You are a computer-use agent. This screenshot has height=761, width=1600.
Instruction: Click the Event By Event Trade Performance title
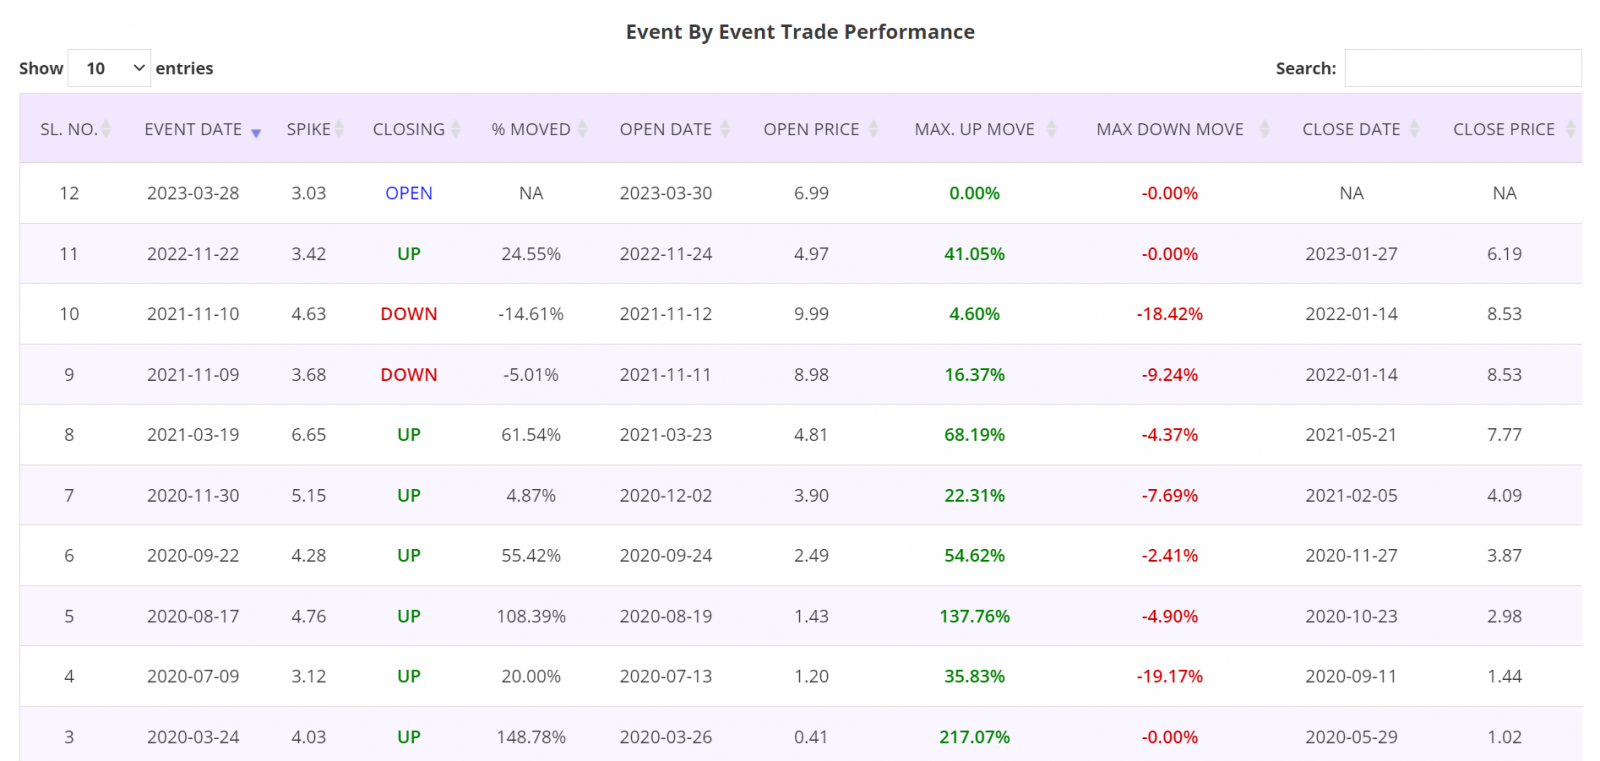[800, 32]
